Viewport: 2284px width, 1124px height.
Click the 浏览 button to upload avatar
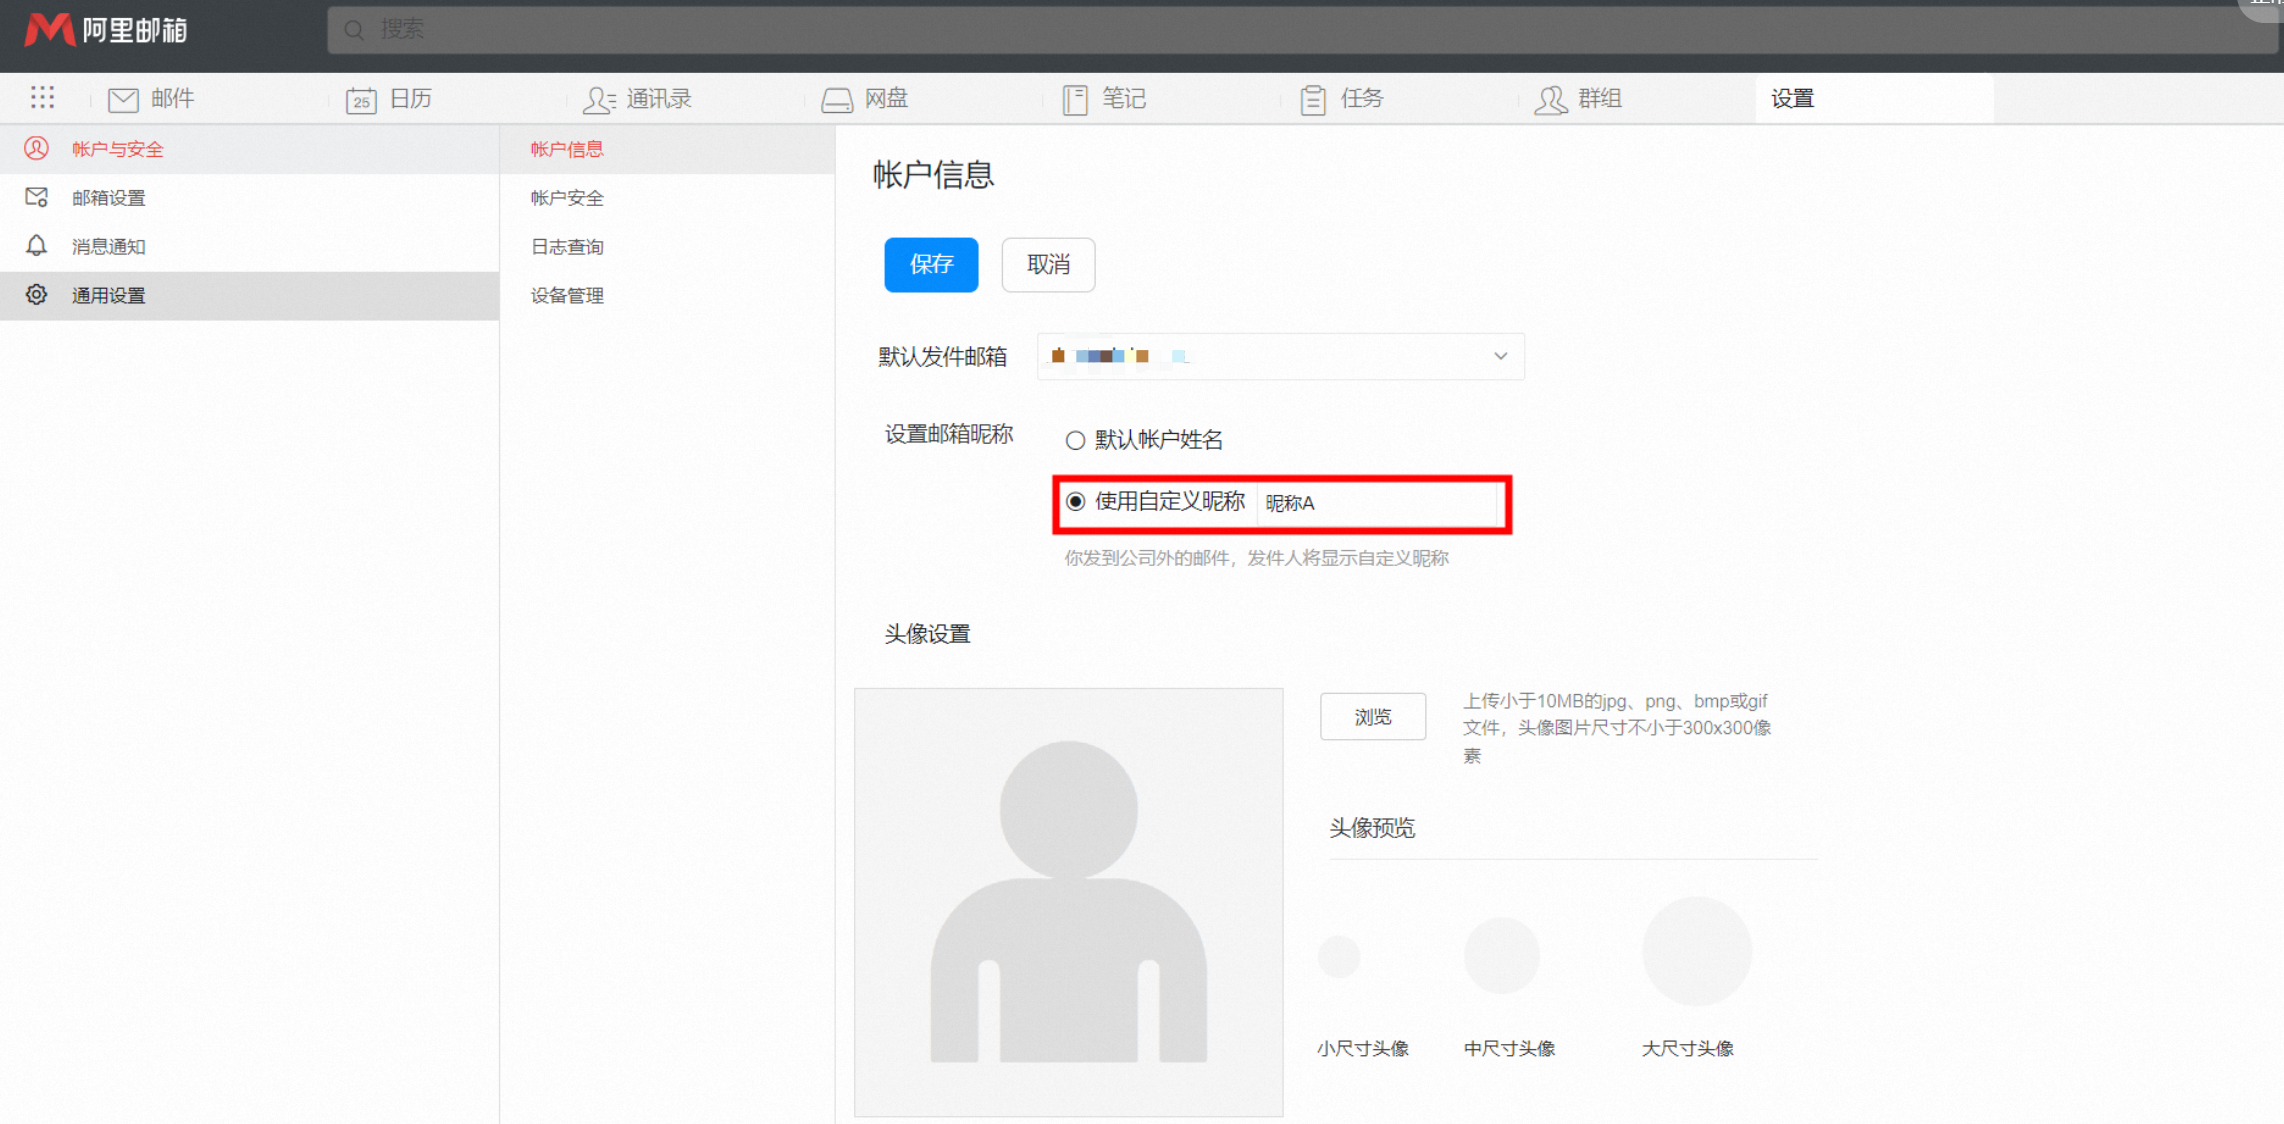coord(1373,716)
